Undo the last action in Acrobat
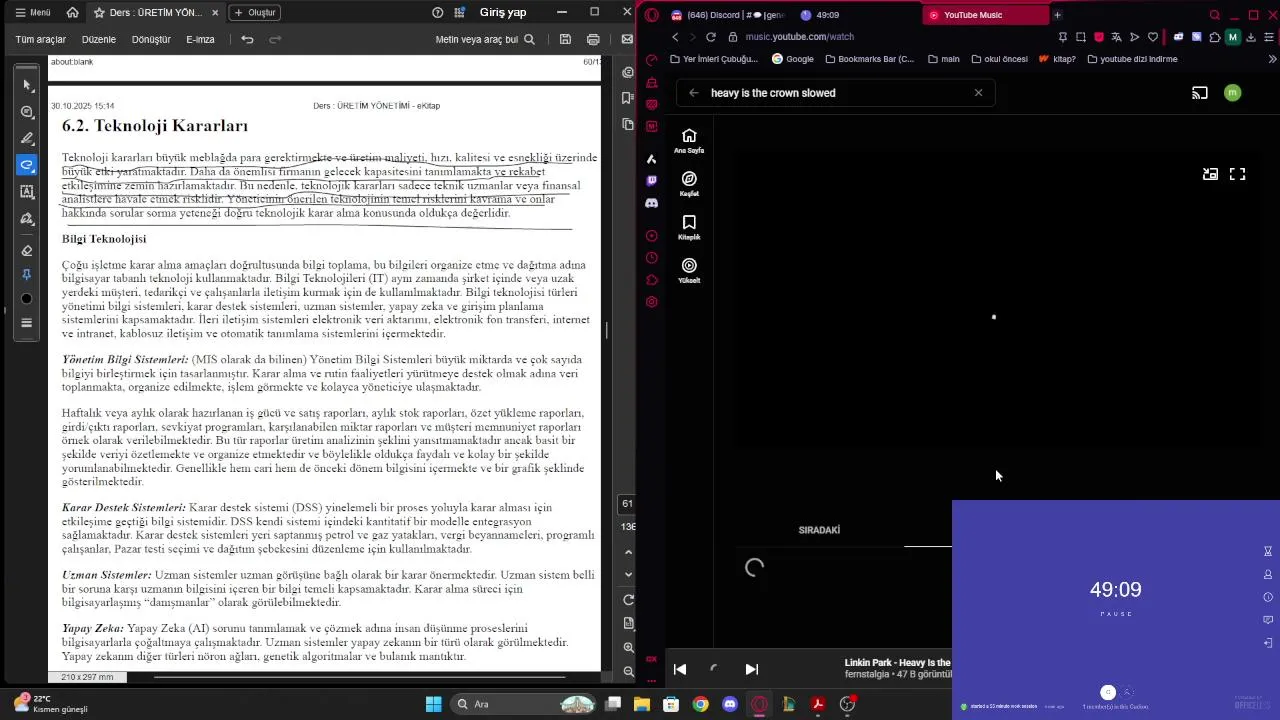The image size is (1280, 720). 247,40
